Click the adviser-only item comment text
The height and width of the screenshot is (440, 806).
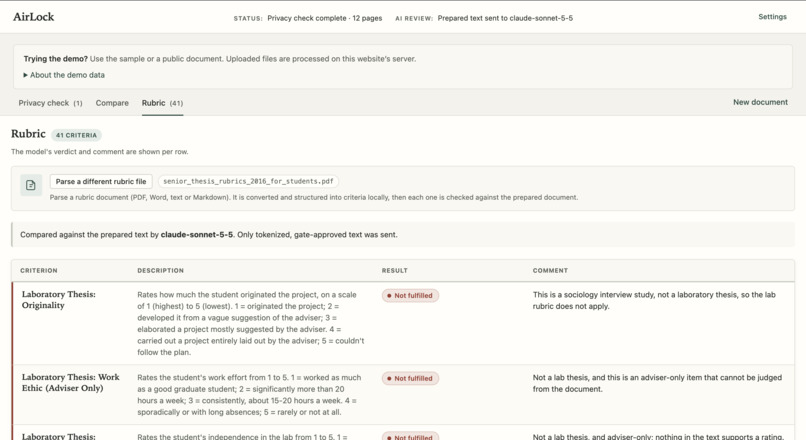(657, 383)
